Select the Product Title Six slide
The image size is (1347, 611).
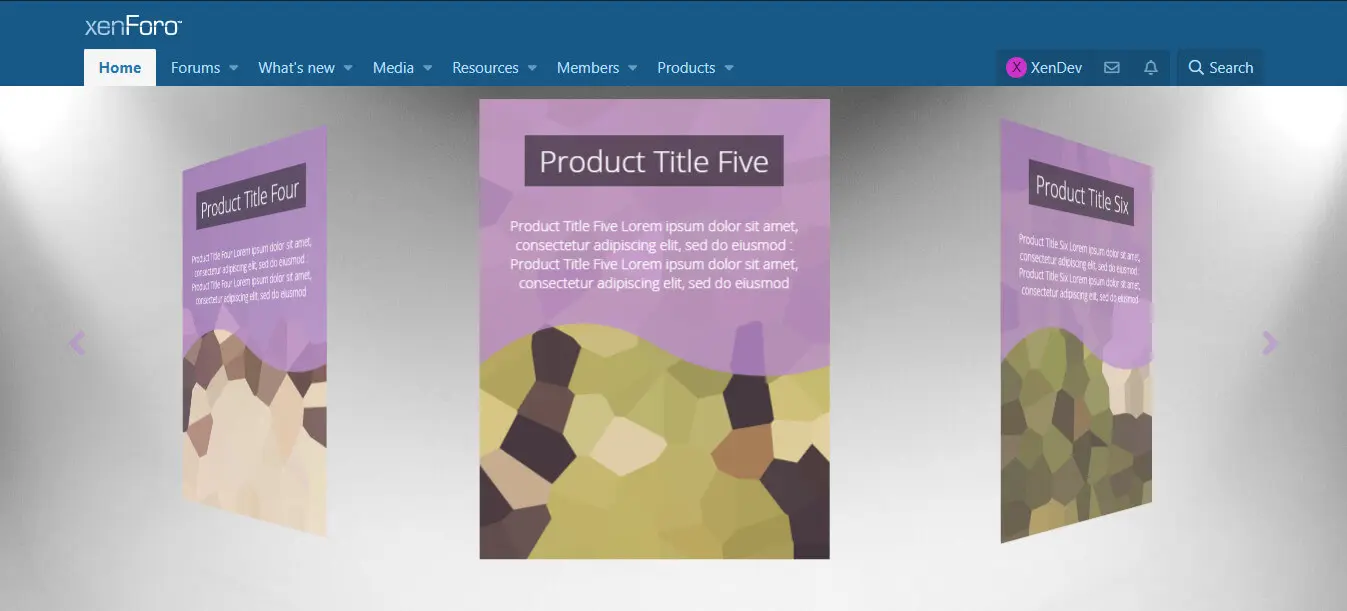tap(1076, 331)
